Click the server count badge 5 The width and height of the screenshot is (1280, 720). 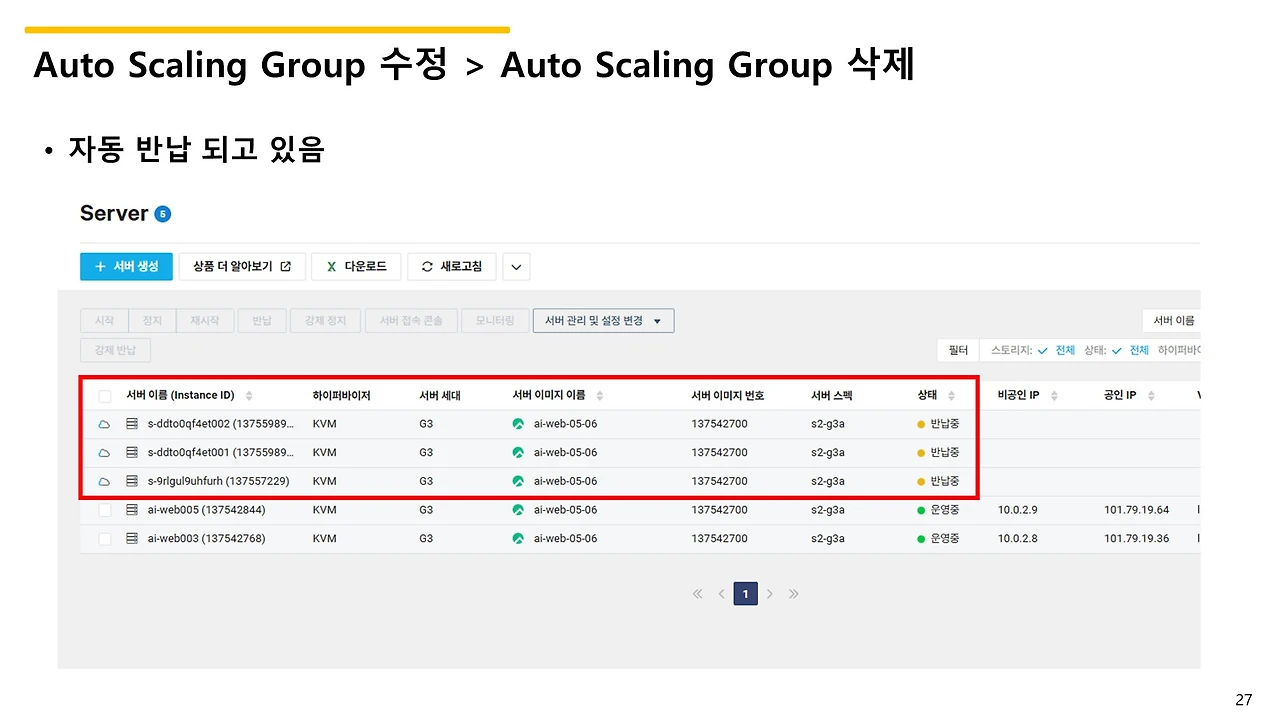pos(163,214)
